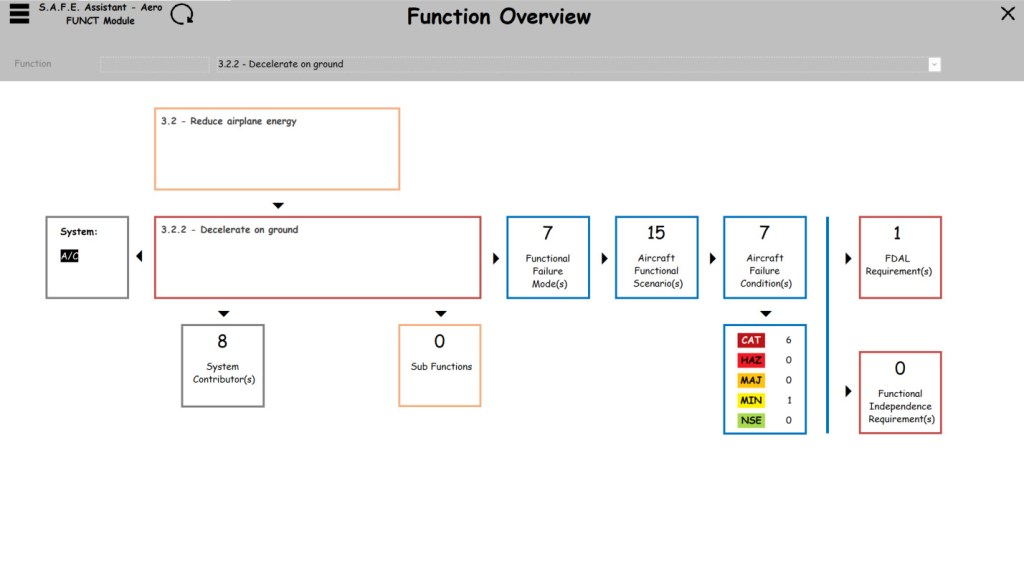Open the 7 Functional Failure Mode(s) tile
The image size is (1024, 569).
(547, 257)
